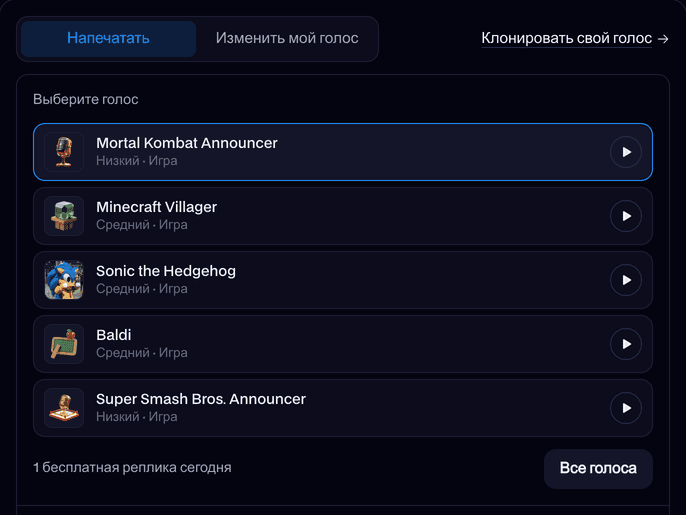Click Низкий · Игра under Super Smash Bros.
686x515 pixels.
(x=137, y=417)
